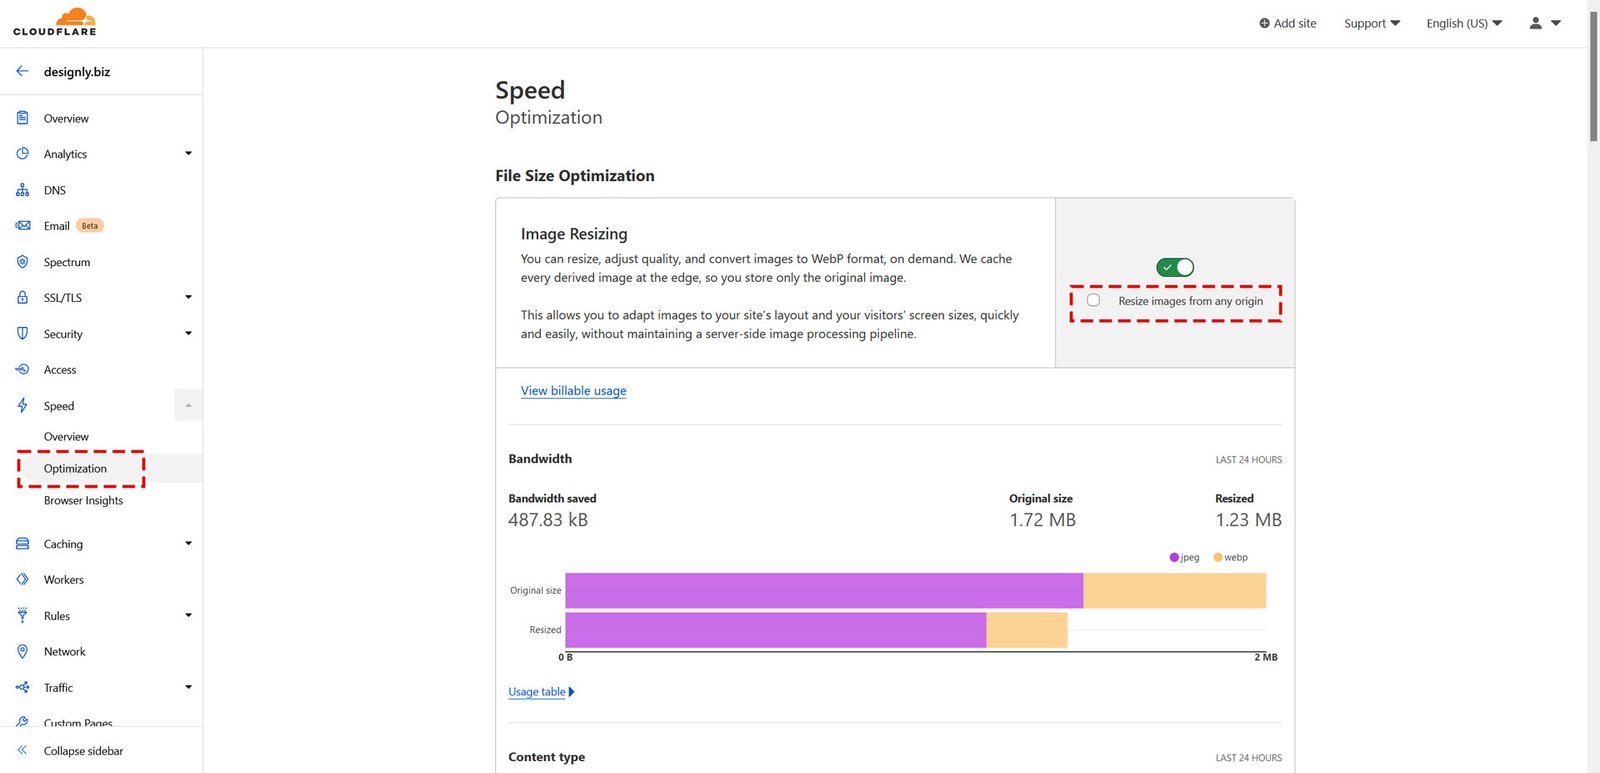Viewport: 1600px width, 773px height.
Task: Click the Workers icon in sidebar
Action: point(22,579)
